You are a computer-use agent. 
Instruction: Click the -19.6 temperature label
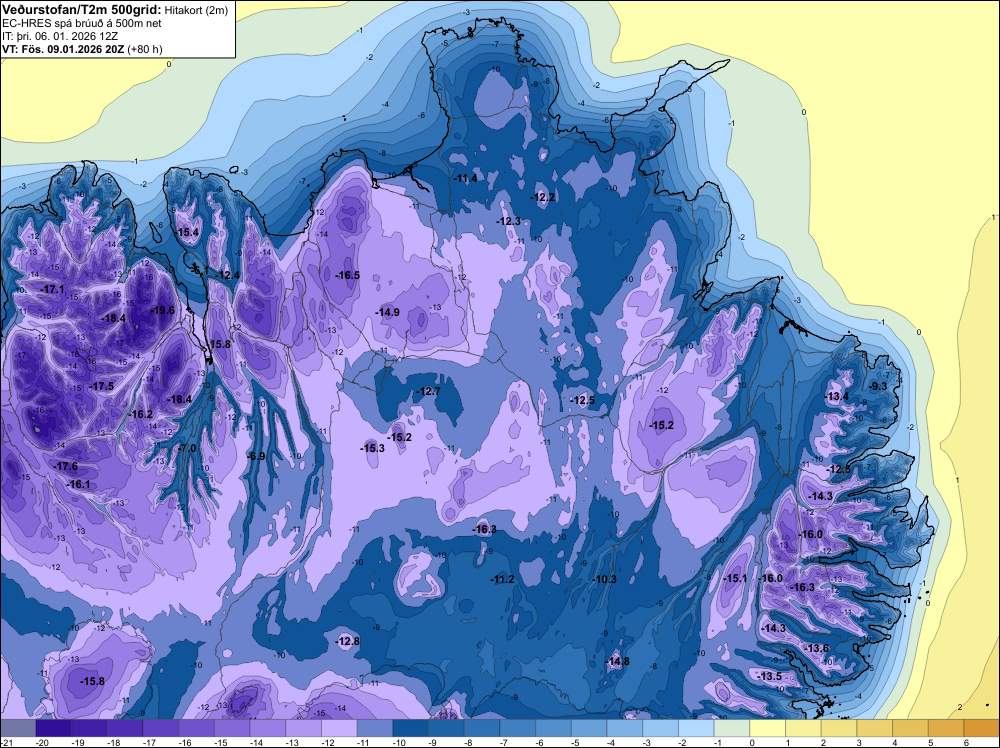click(162, 310)
